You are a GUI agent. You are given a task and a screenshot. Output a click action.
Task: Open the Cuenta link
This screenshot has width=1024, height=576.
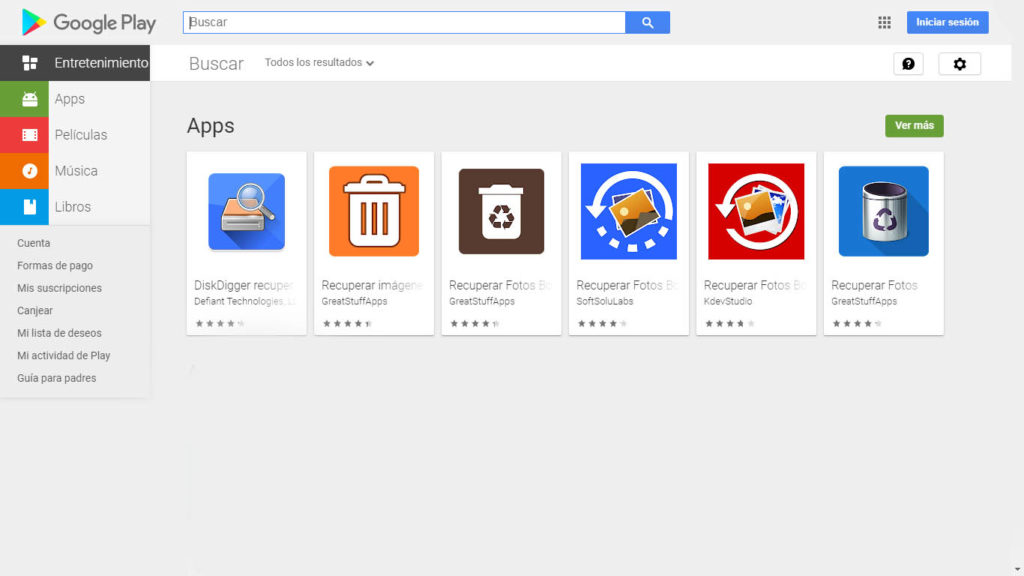(33, 243)
